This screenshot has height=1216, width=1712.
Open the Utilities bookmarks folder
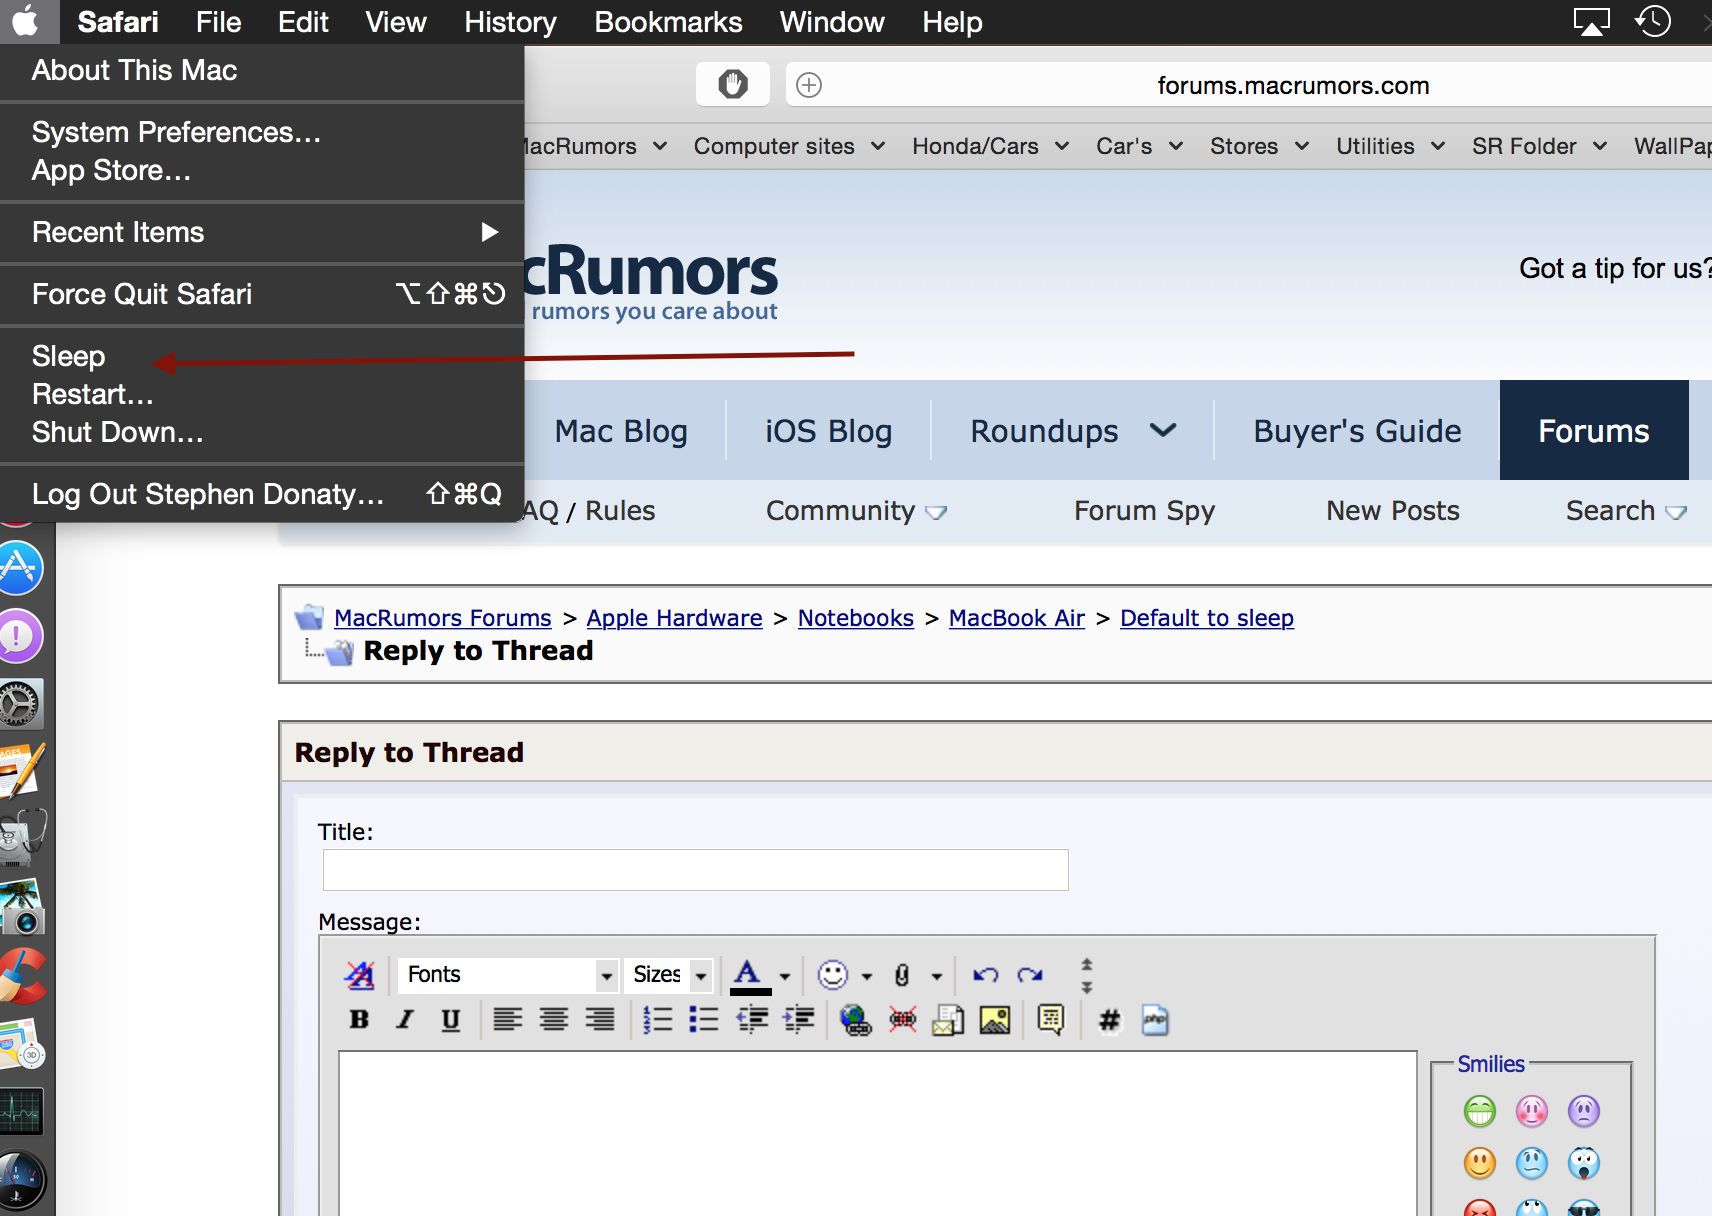1390,146
